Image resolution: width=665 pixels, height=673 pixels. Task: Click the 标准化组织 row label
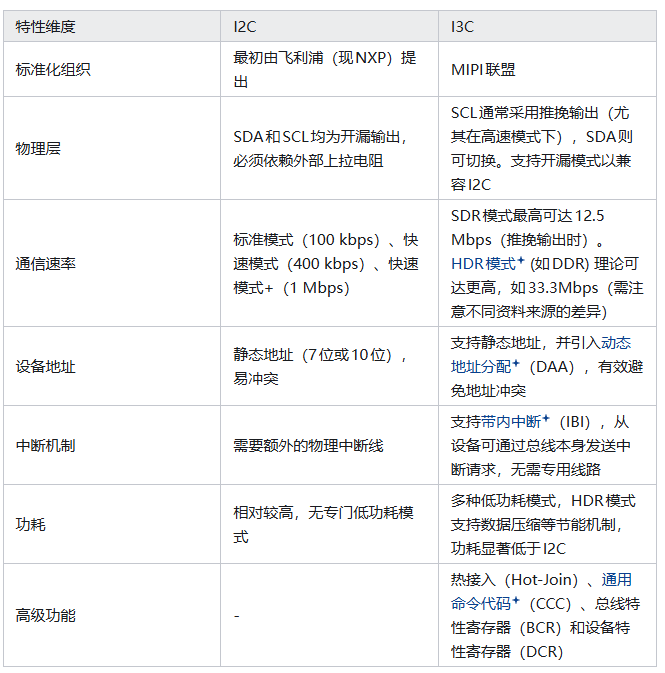coord(53,70)
